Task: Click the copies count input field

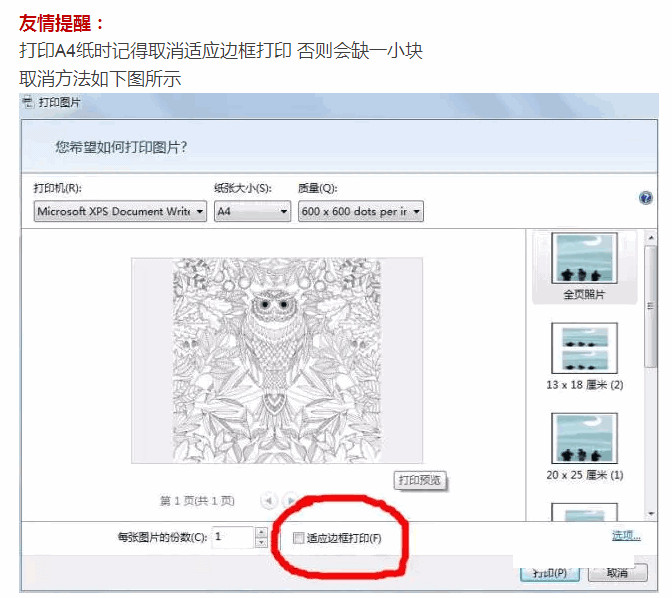Action: 233,537
